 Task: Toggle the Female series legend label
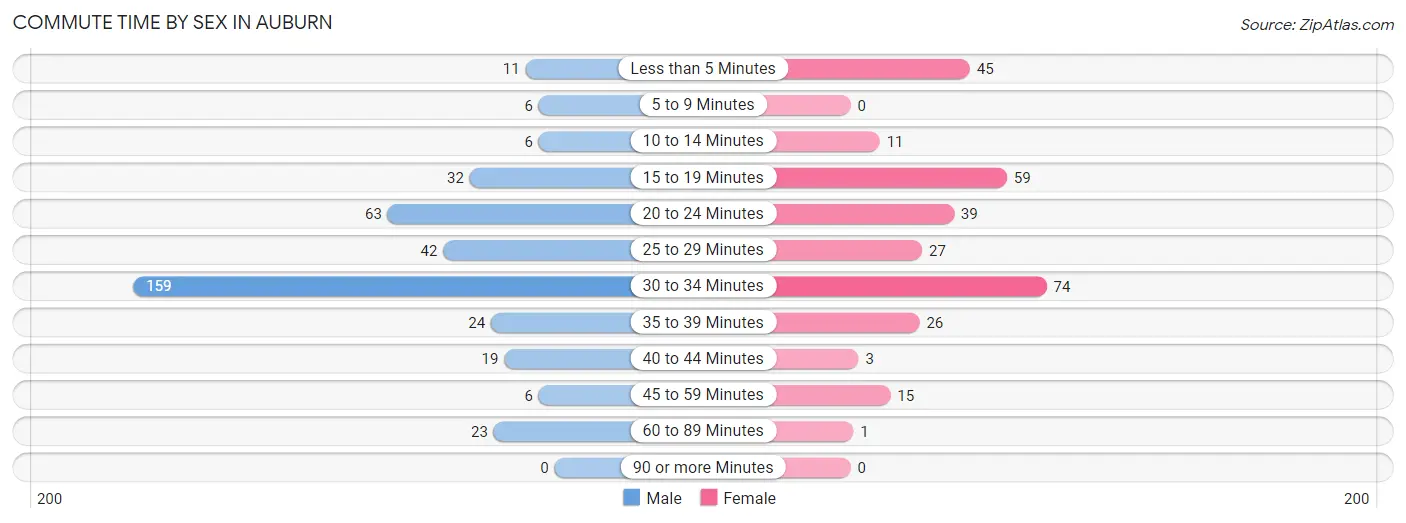749,498
